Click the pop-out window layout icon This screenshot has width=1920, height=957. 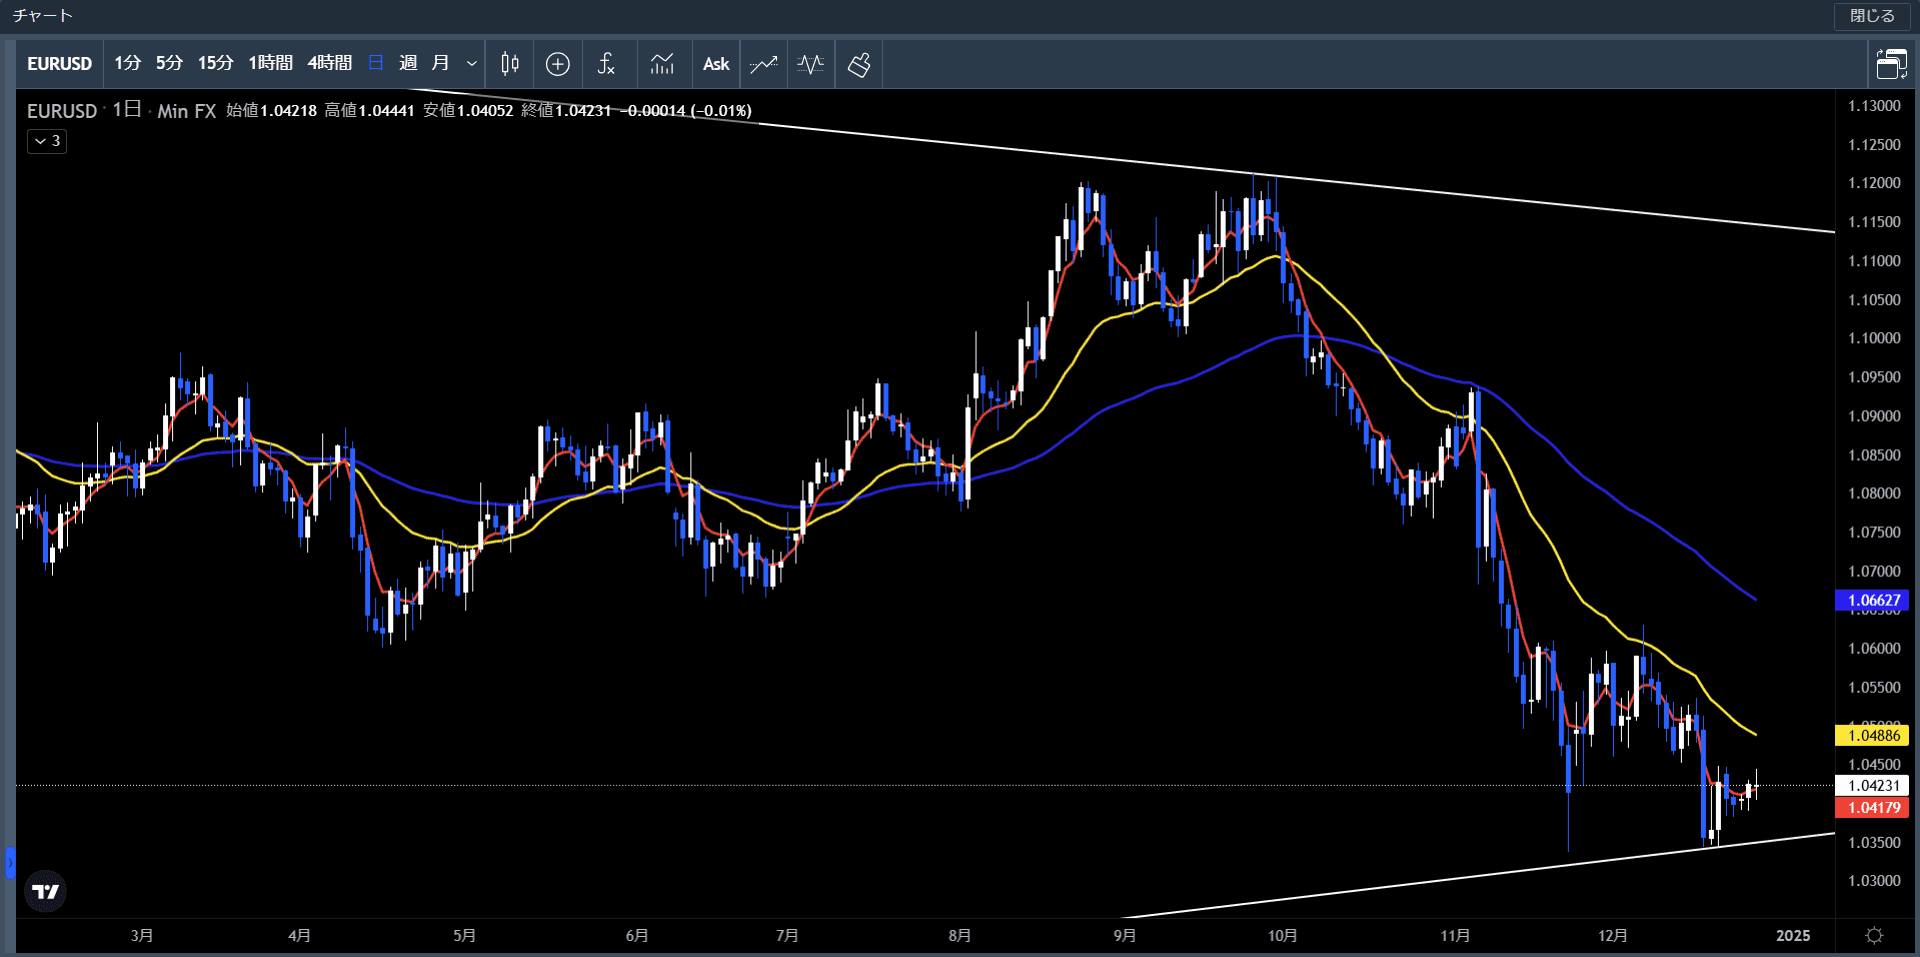(1891, 64)
